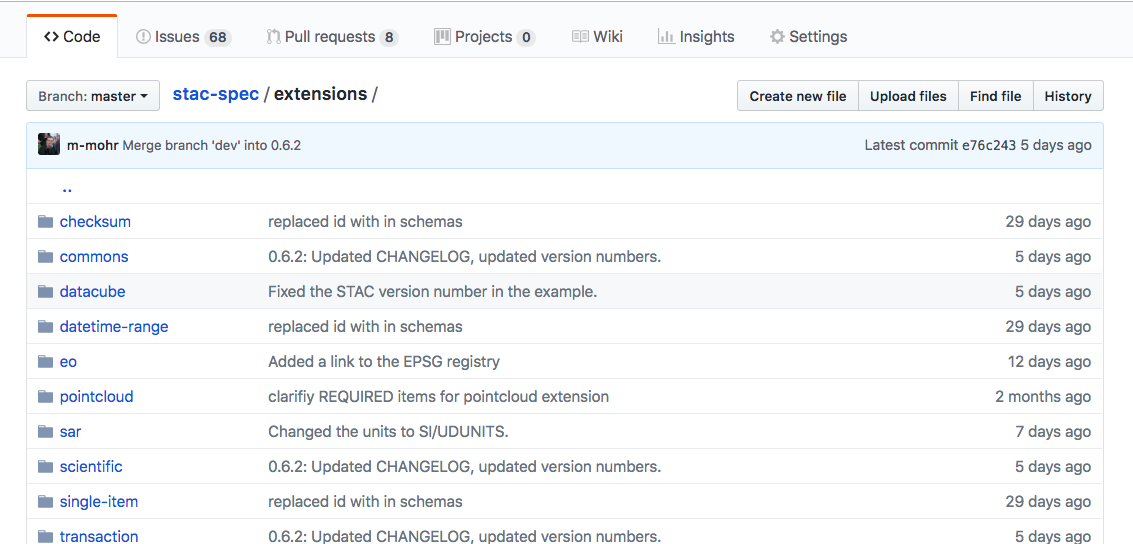The width and height of the screenshot is (1133, 544).
Task: Open the checksum folder icon
Action: pos(46,222)
